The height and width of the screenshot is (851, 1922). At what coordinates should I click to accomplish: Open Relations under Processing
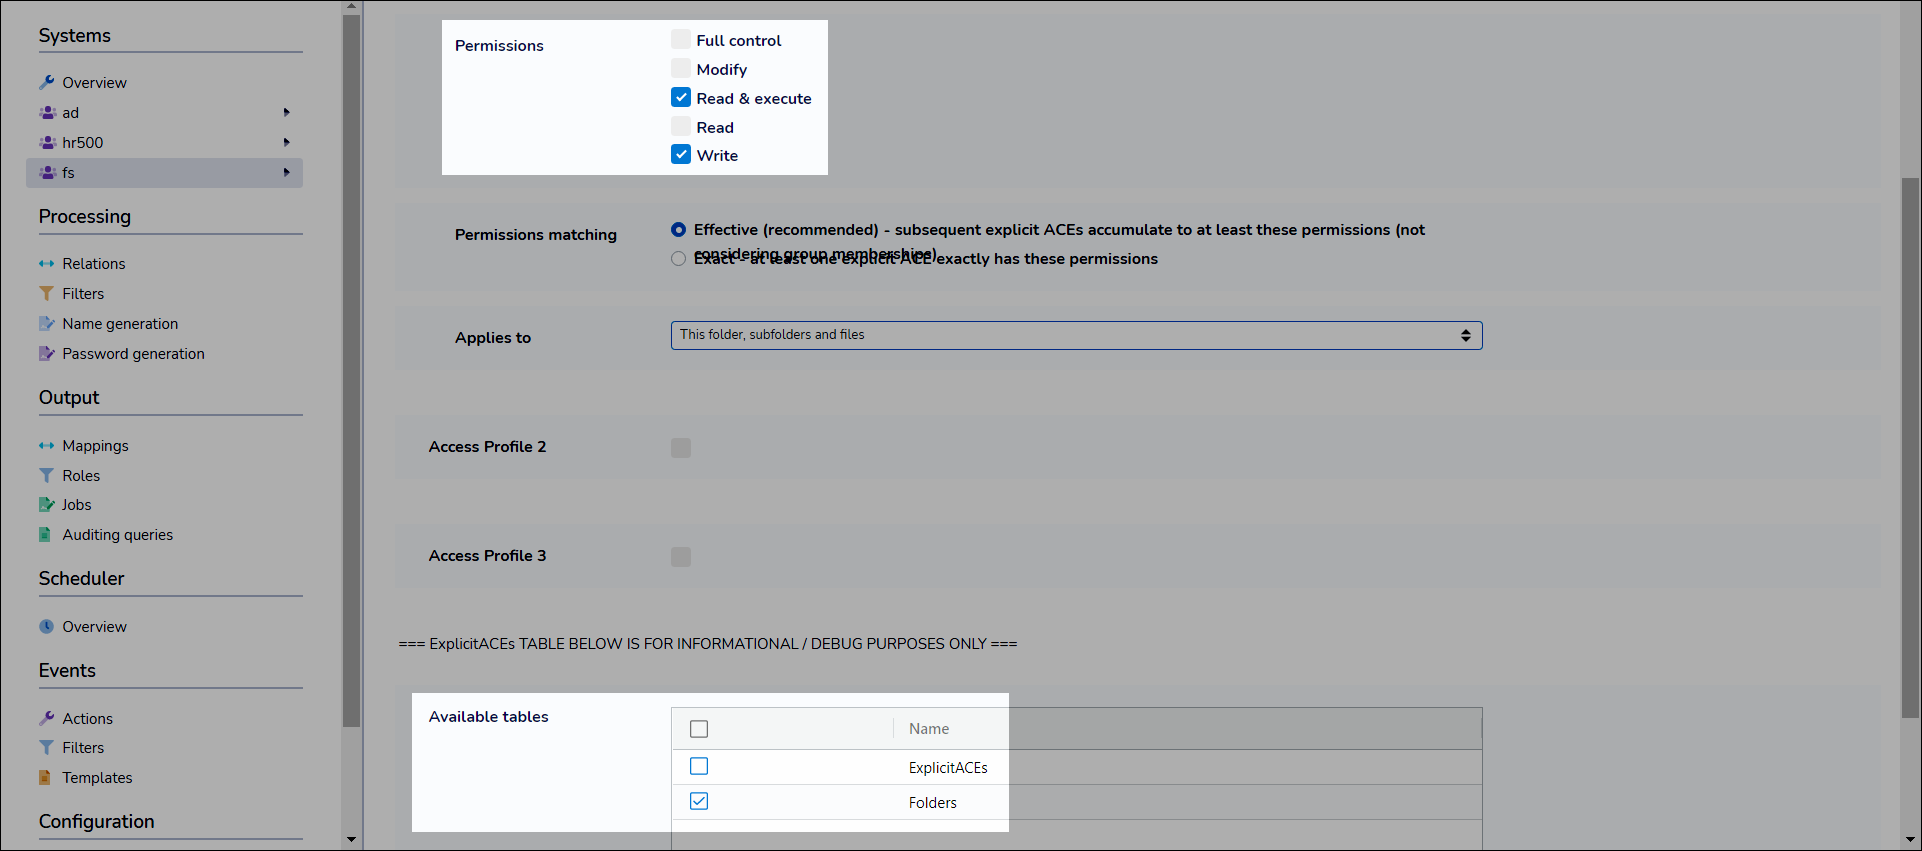(94, 263)
